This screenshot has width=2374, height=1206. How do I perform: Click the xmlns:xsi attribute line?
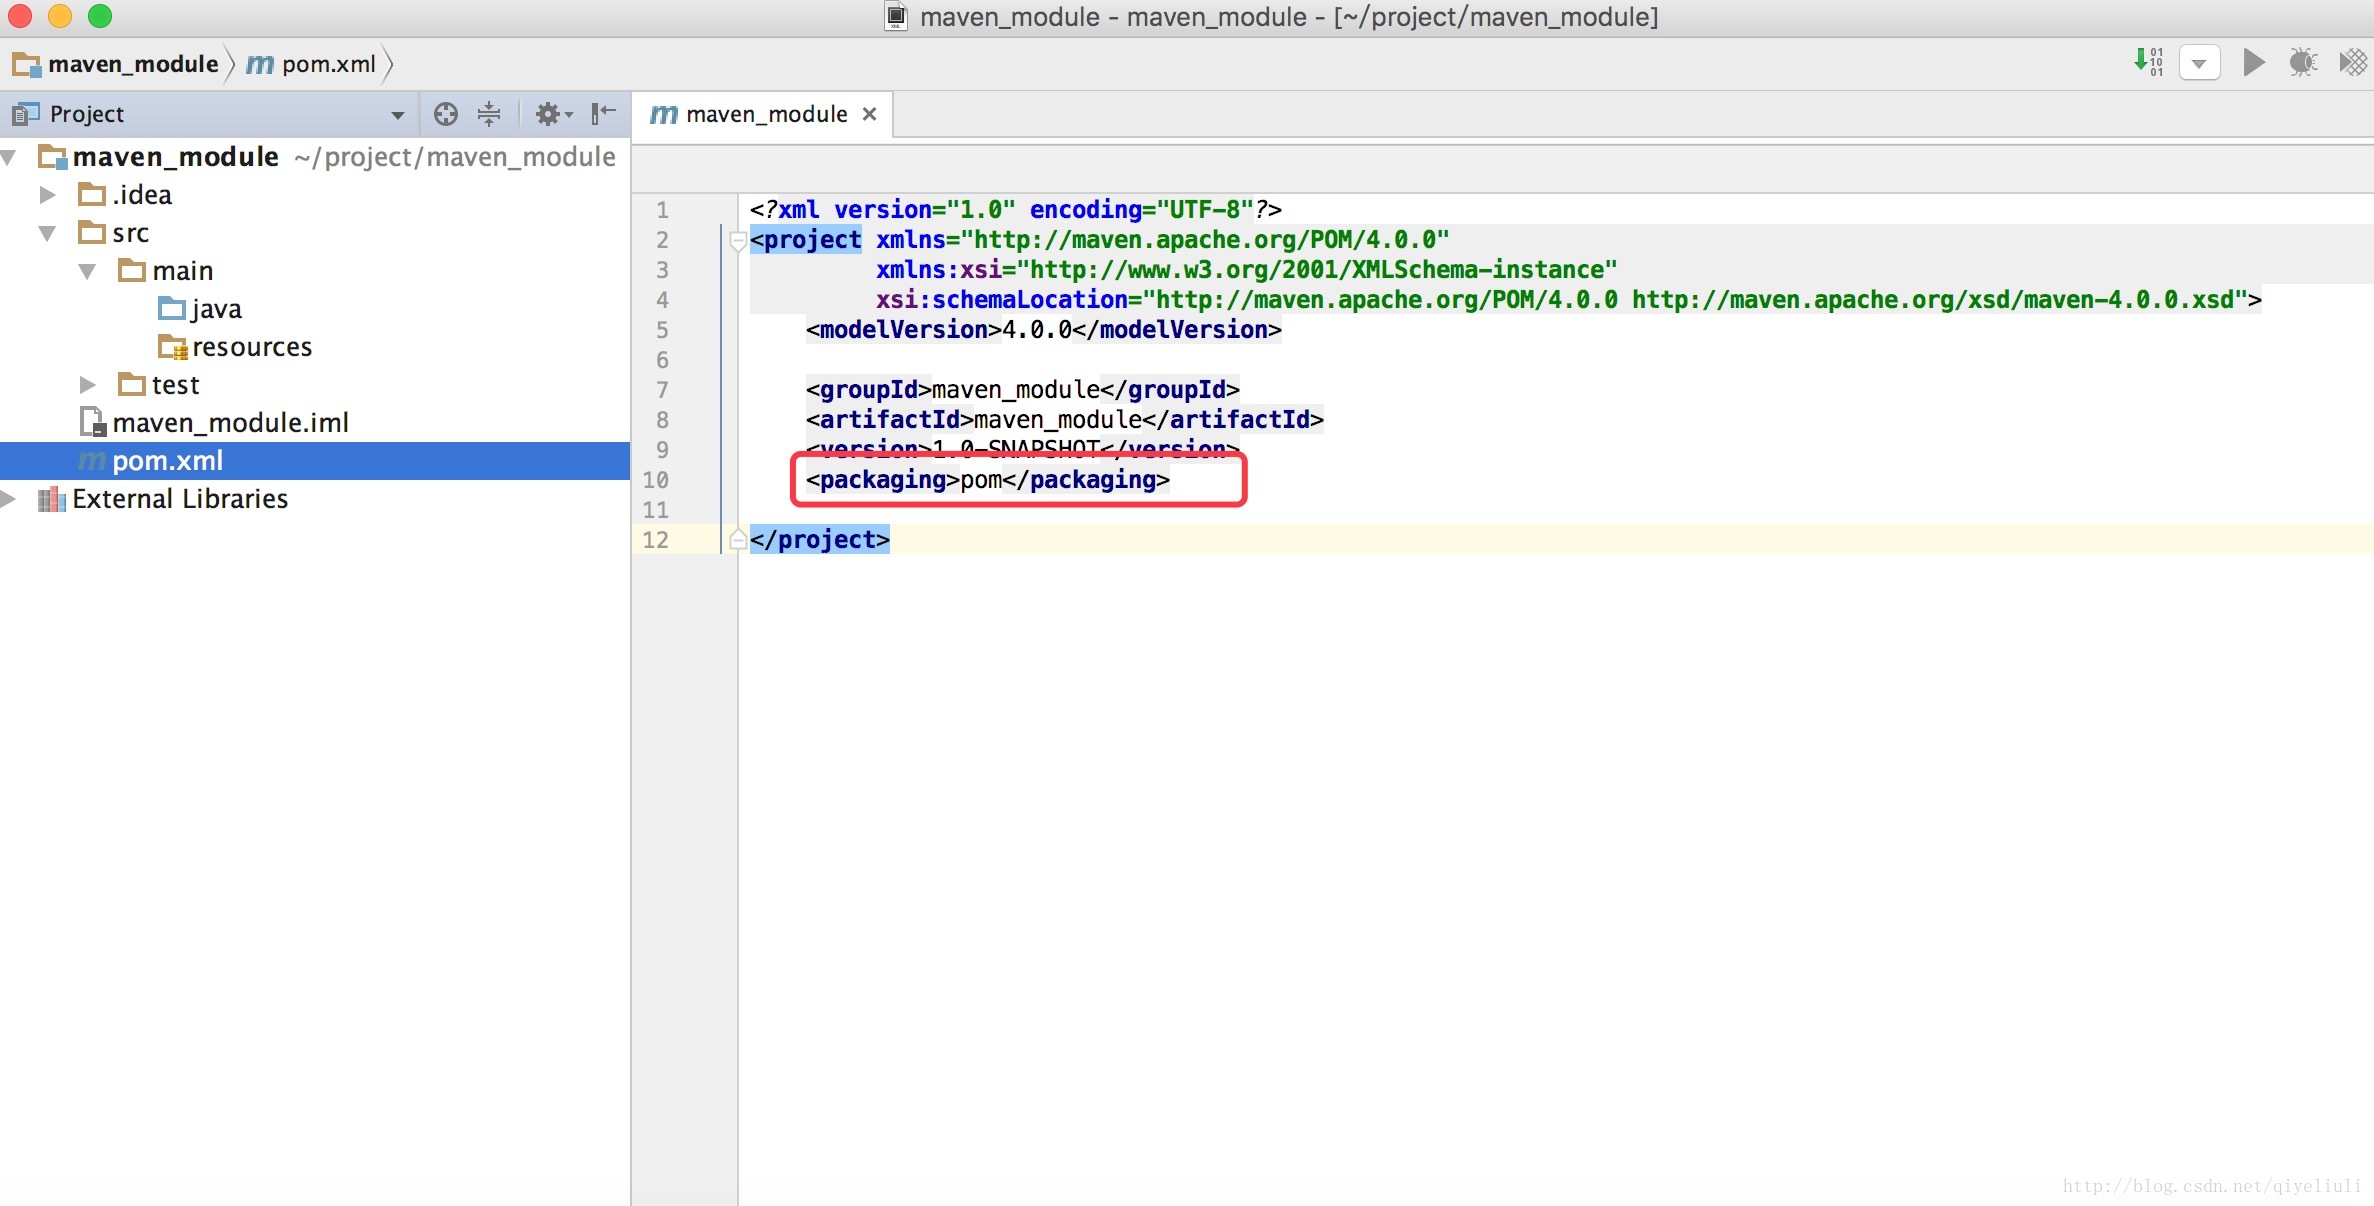click(1246, 270)
